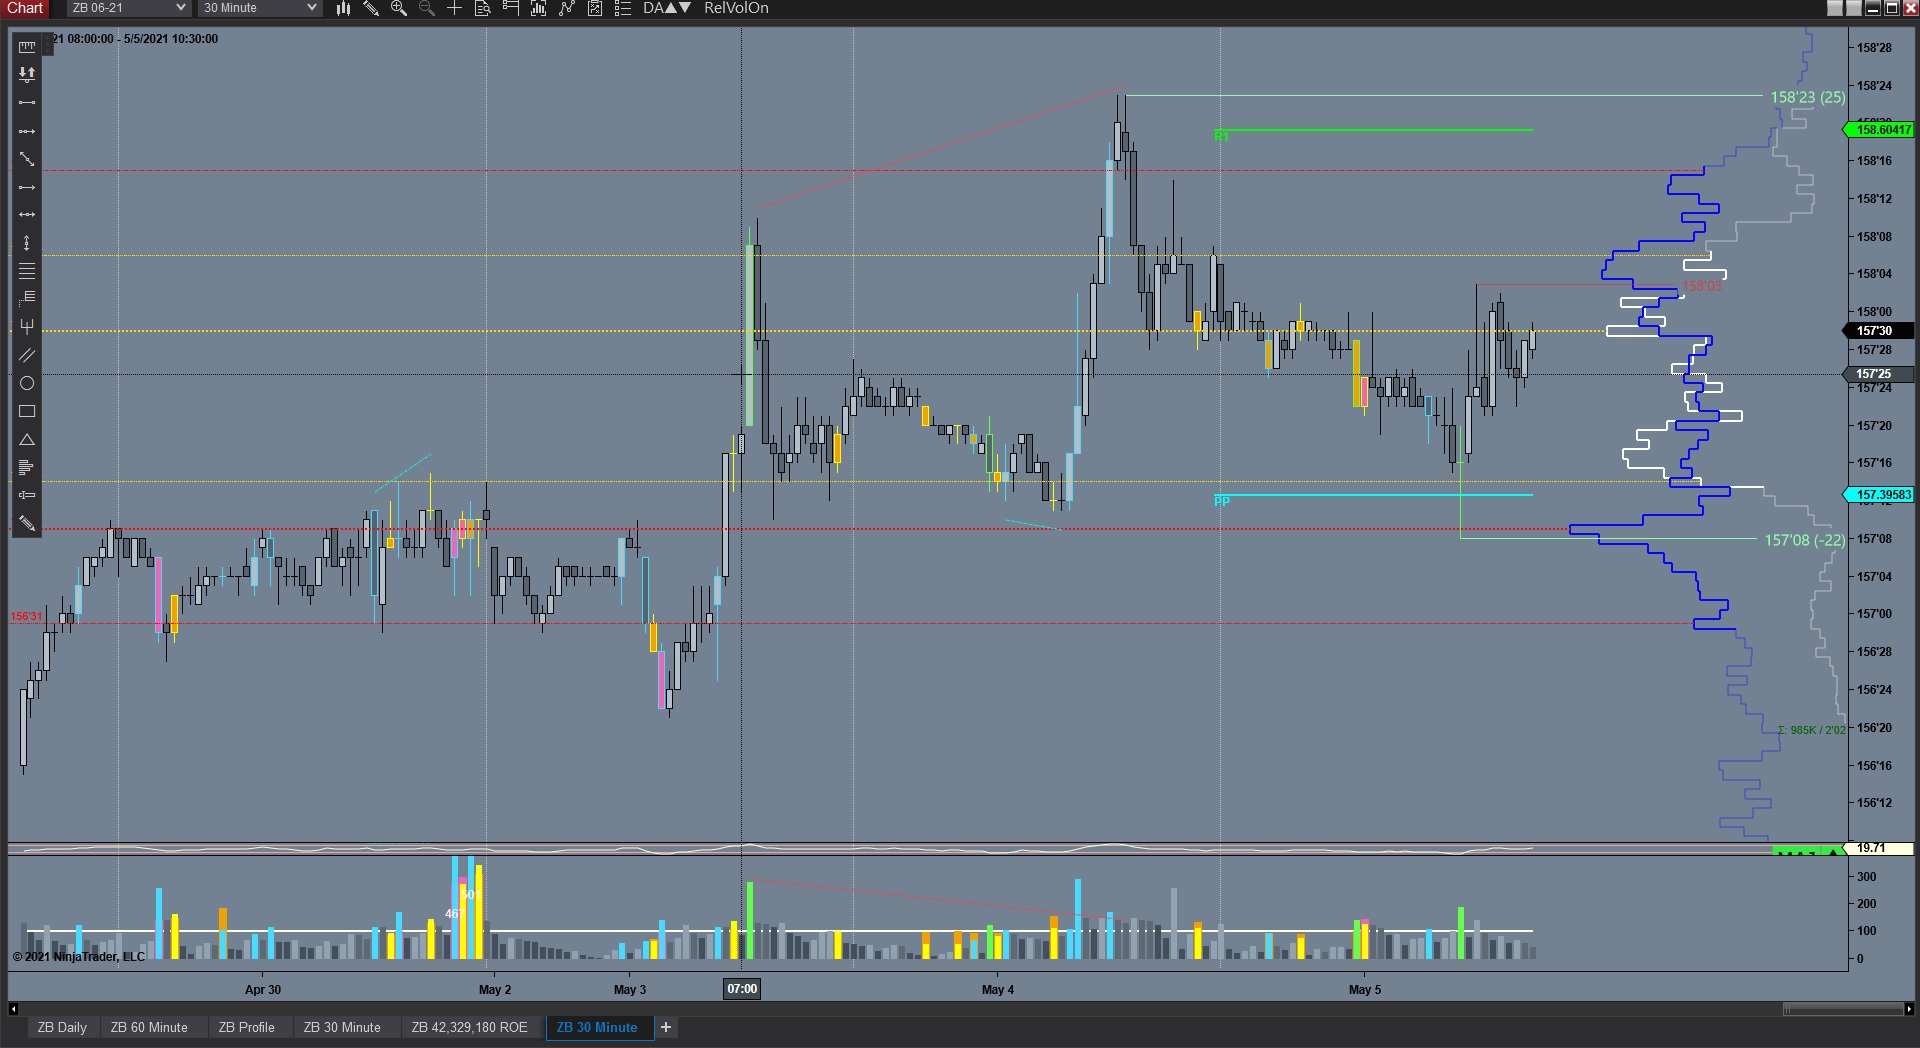The width and height of the screenshot is (1920, 1048).
Task: Select the horizontal line tool
Action: pyautogui.click(x=27, y=215)
